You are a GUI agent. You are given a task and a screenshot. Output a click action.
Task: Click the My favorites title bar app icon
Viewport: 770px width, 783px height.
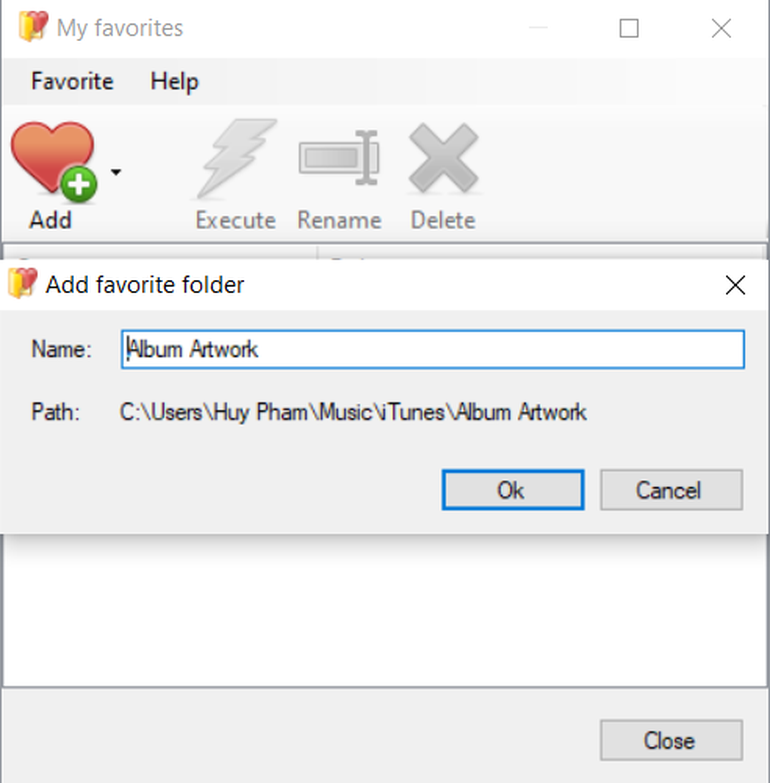tap(33, 26)
